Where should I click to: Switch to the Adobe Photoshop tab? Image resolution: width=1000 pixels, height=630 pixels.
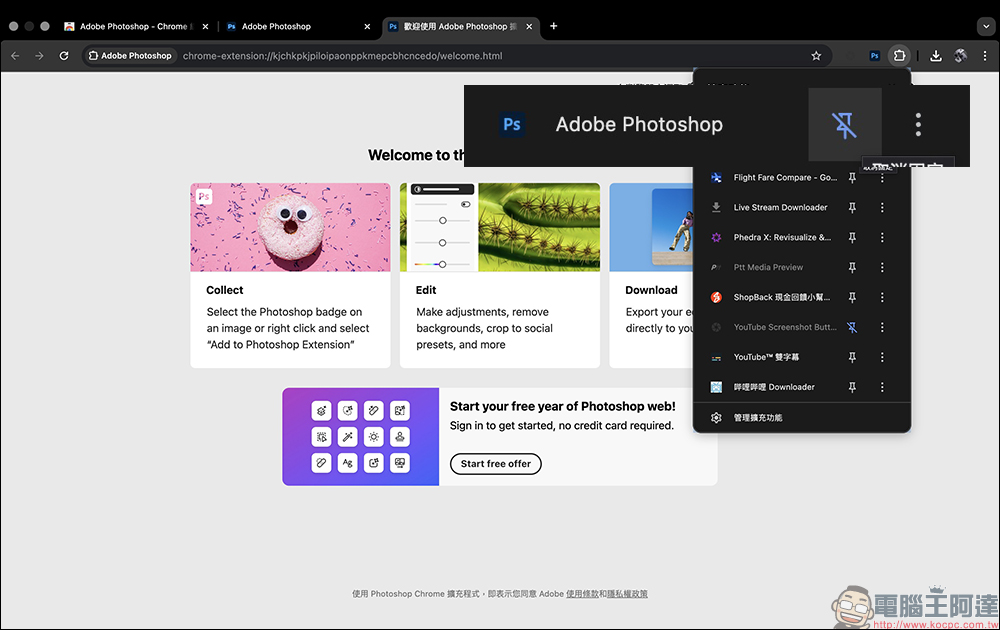pos(280,26)
